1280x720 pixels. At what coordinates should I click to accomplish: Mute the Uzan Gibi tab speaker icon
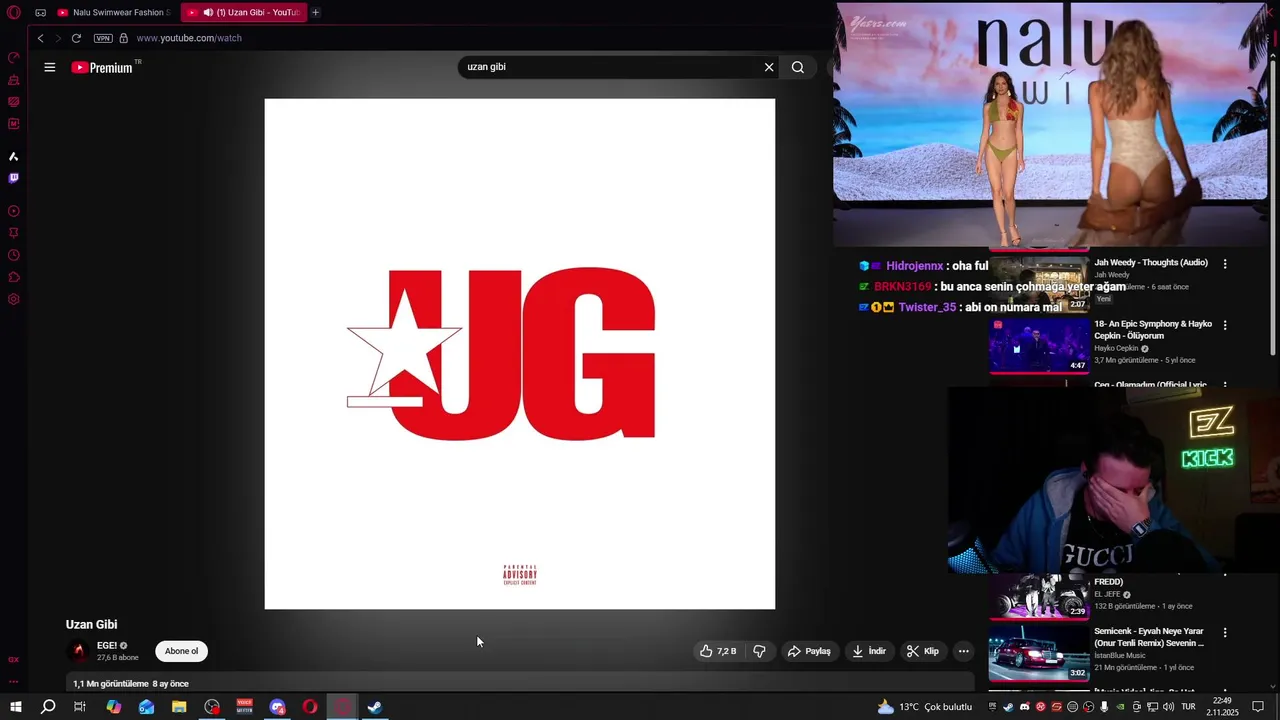(x=208, y=13)
